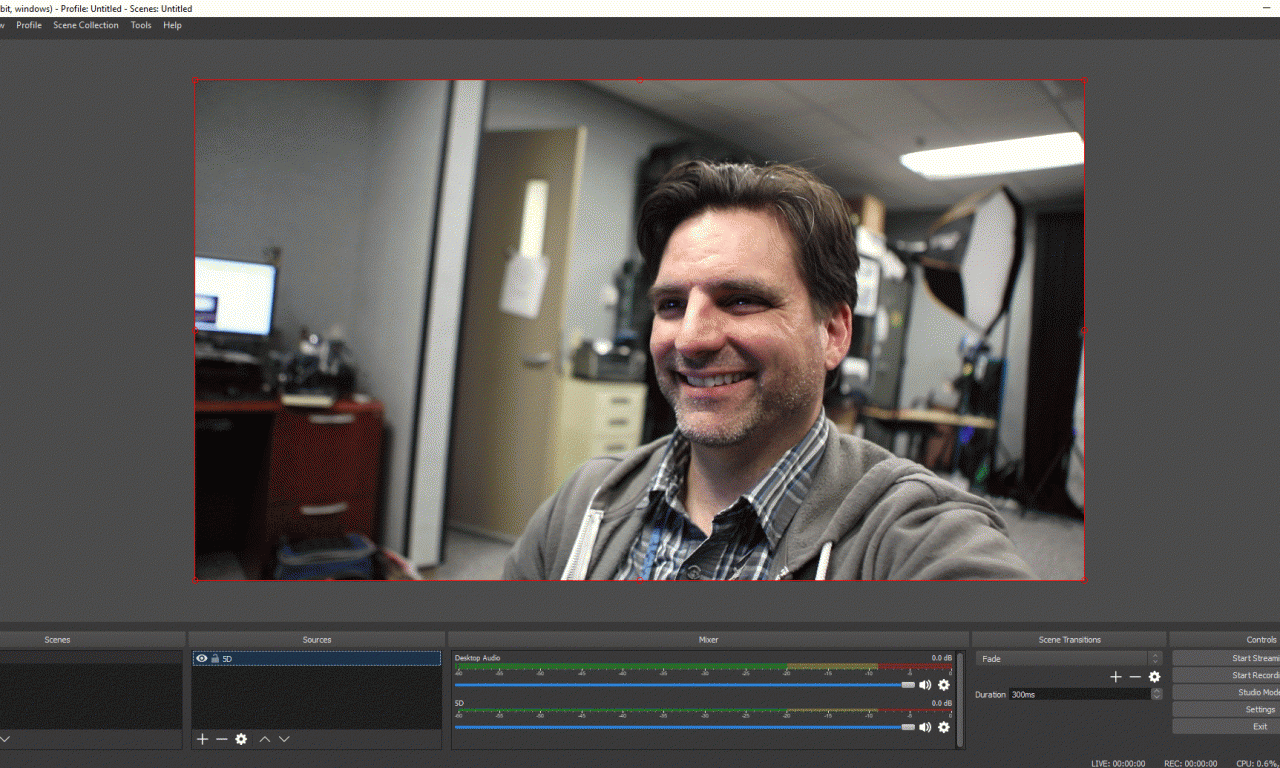
Task: Hide the SD source using eye icon
Action: pos(202,659)
